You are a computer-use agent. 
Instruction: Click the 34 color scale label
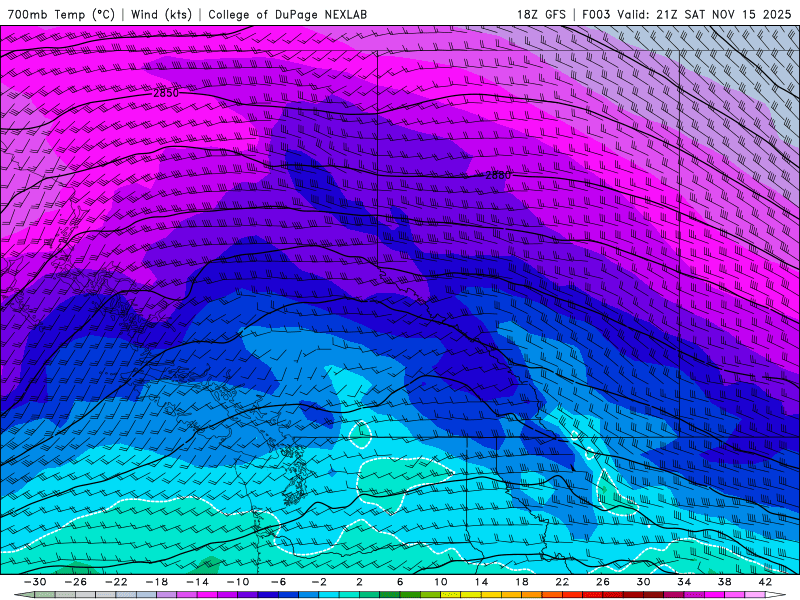(x=684, y=582)
